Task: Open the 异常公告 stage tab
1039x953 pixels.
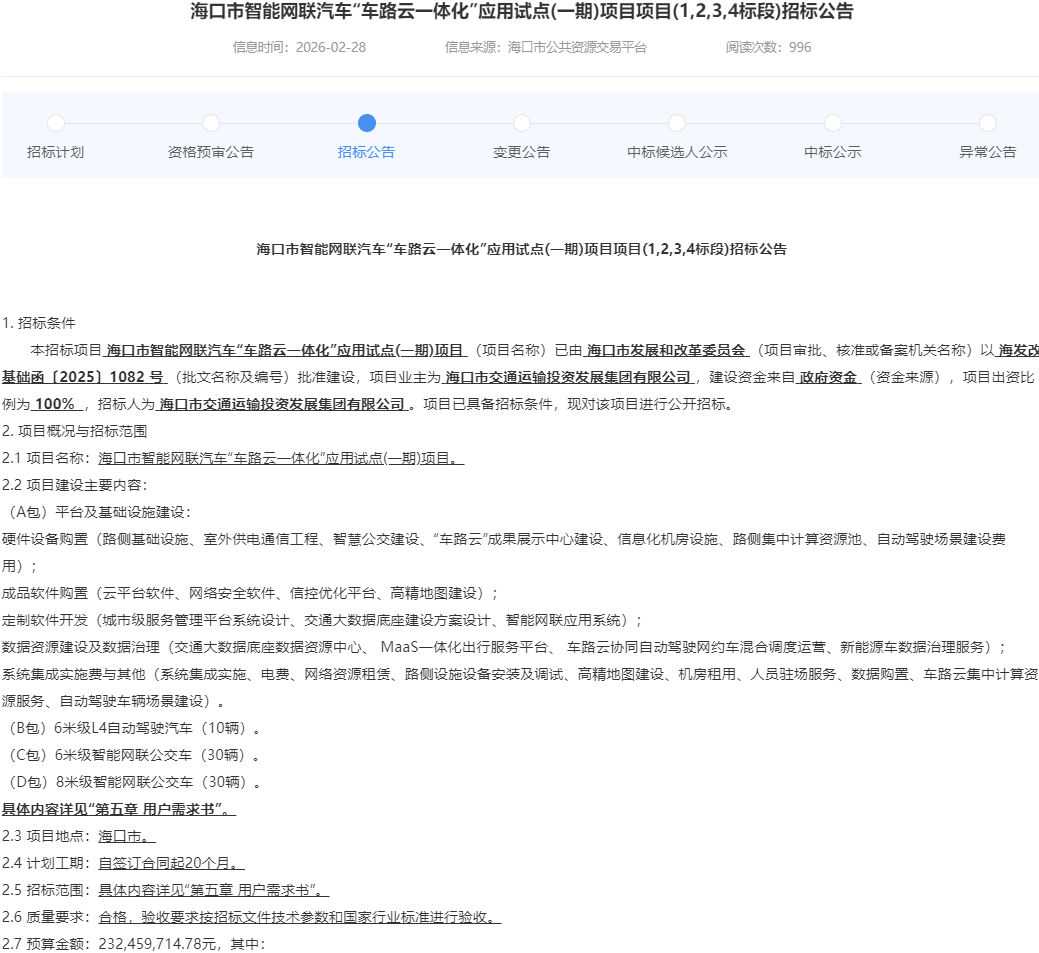Action: click(x=987, y=152)
